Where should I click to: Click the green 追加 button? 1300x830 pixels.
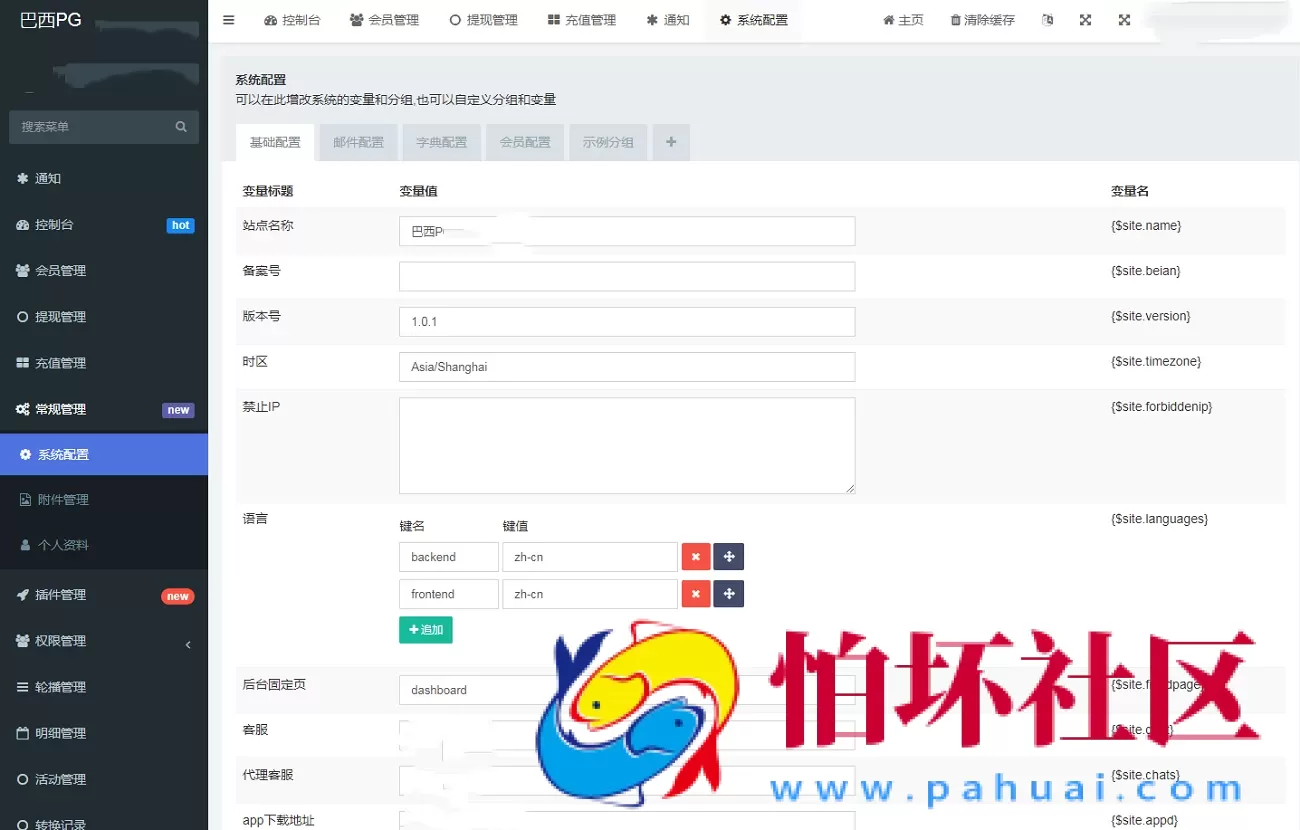click(426, 629)
